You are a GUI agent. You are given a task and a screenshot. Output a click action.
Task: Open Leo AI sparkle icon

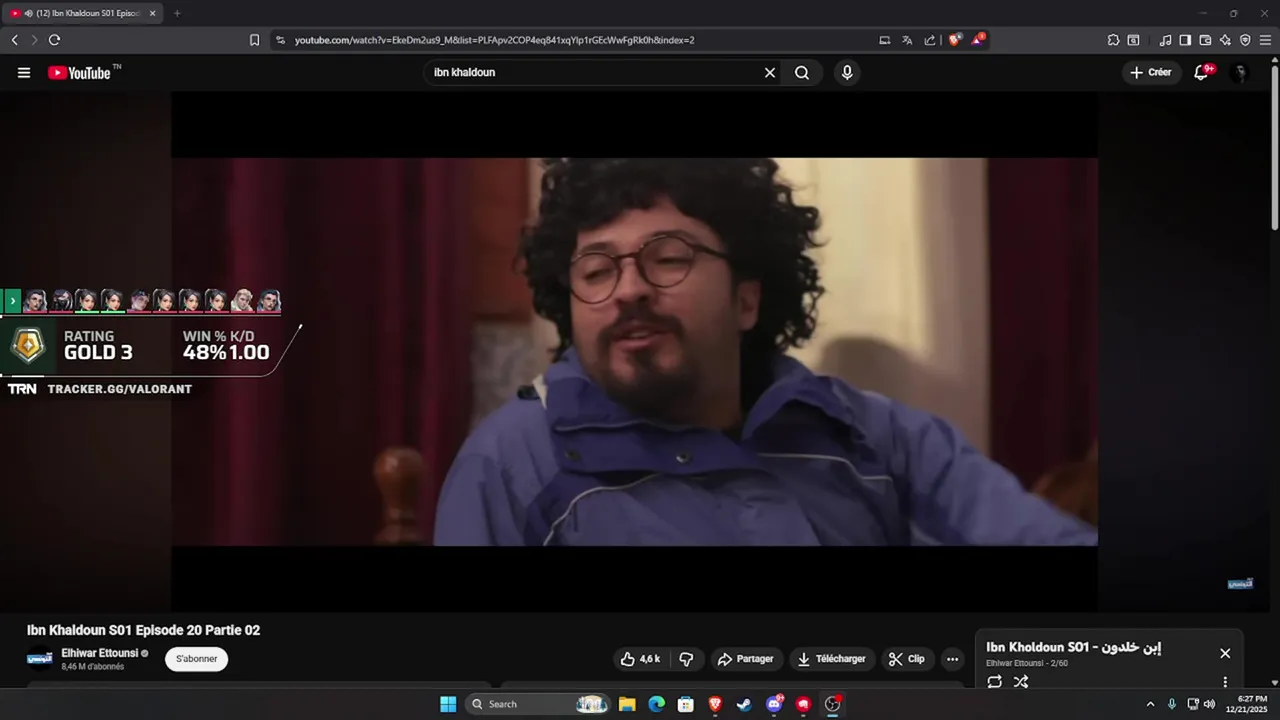(1225, 40)
